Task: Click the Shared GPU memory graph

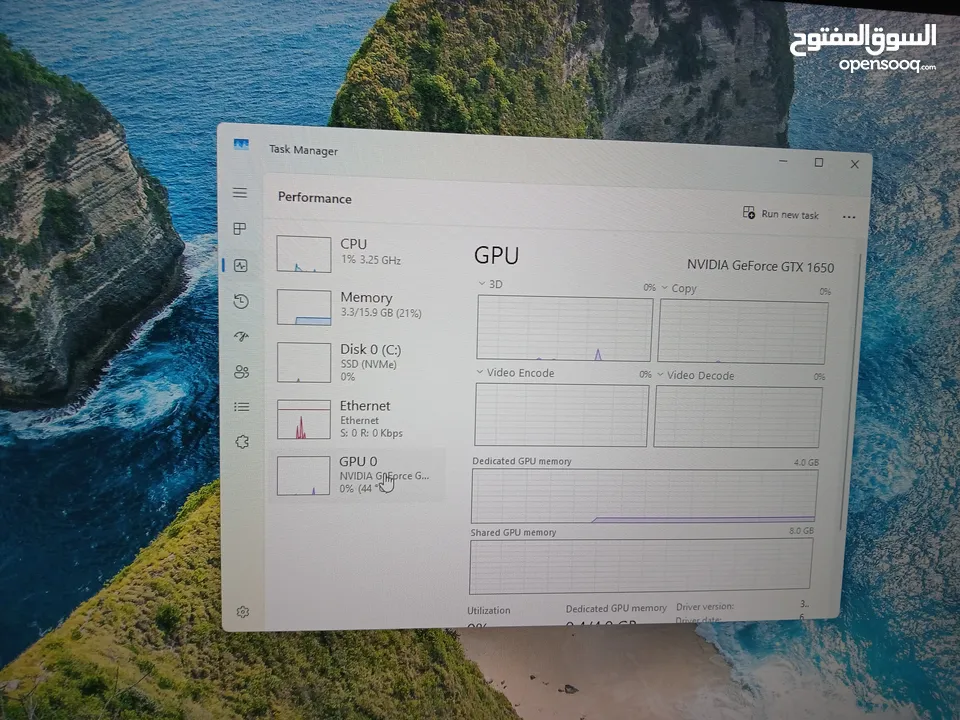Action: 640,567
